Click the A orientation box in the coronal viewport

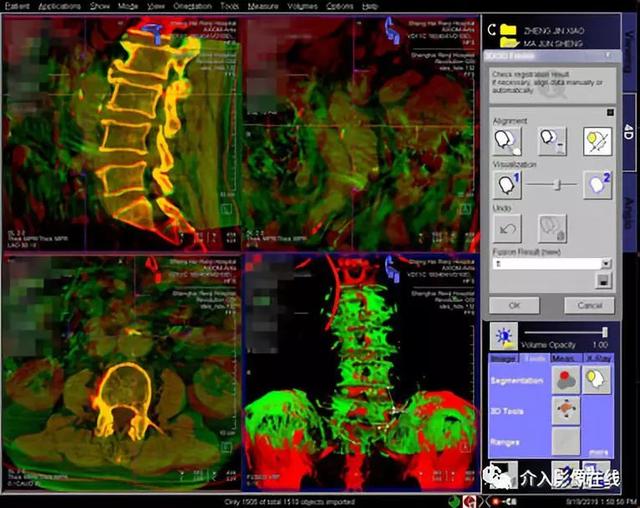(x=464, y=209)
